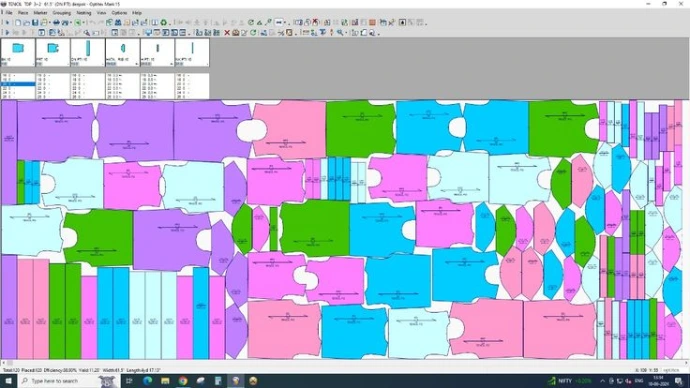Click the blue monitor icon in second toolbar row

[148, 33]
